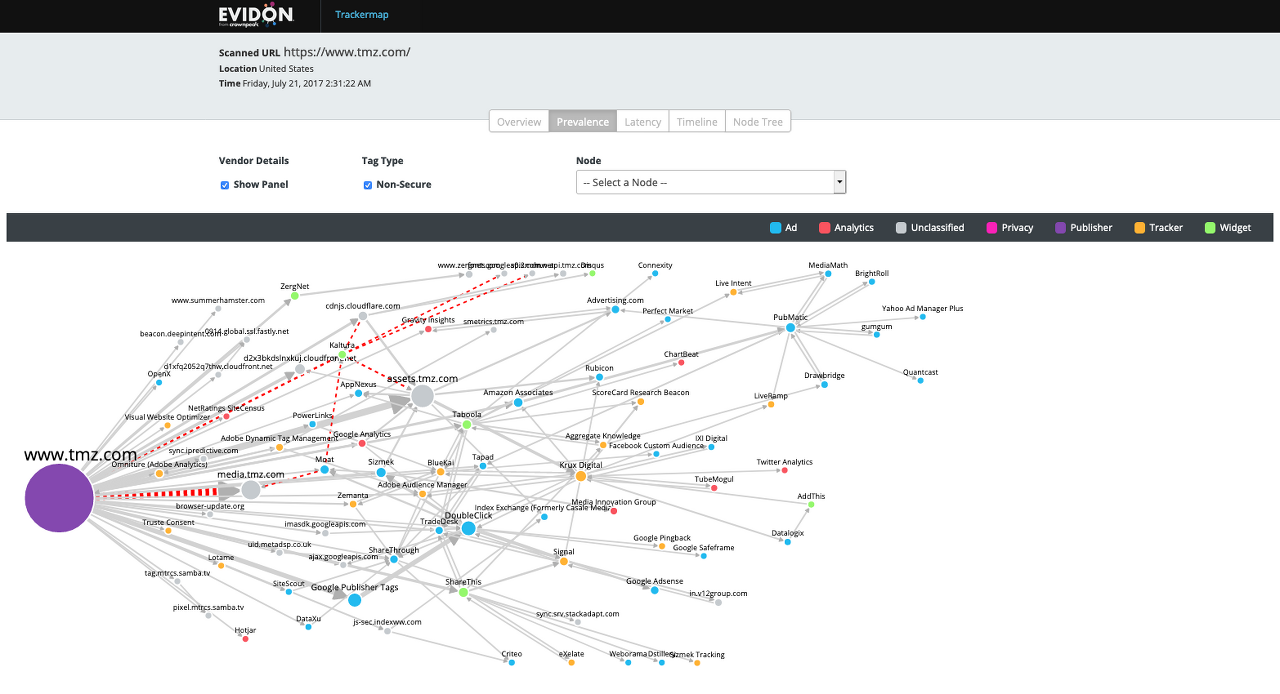Select the assets.tmz.com node

(x=422, y=396)
